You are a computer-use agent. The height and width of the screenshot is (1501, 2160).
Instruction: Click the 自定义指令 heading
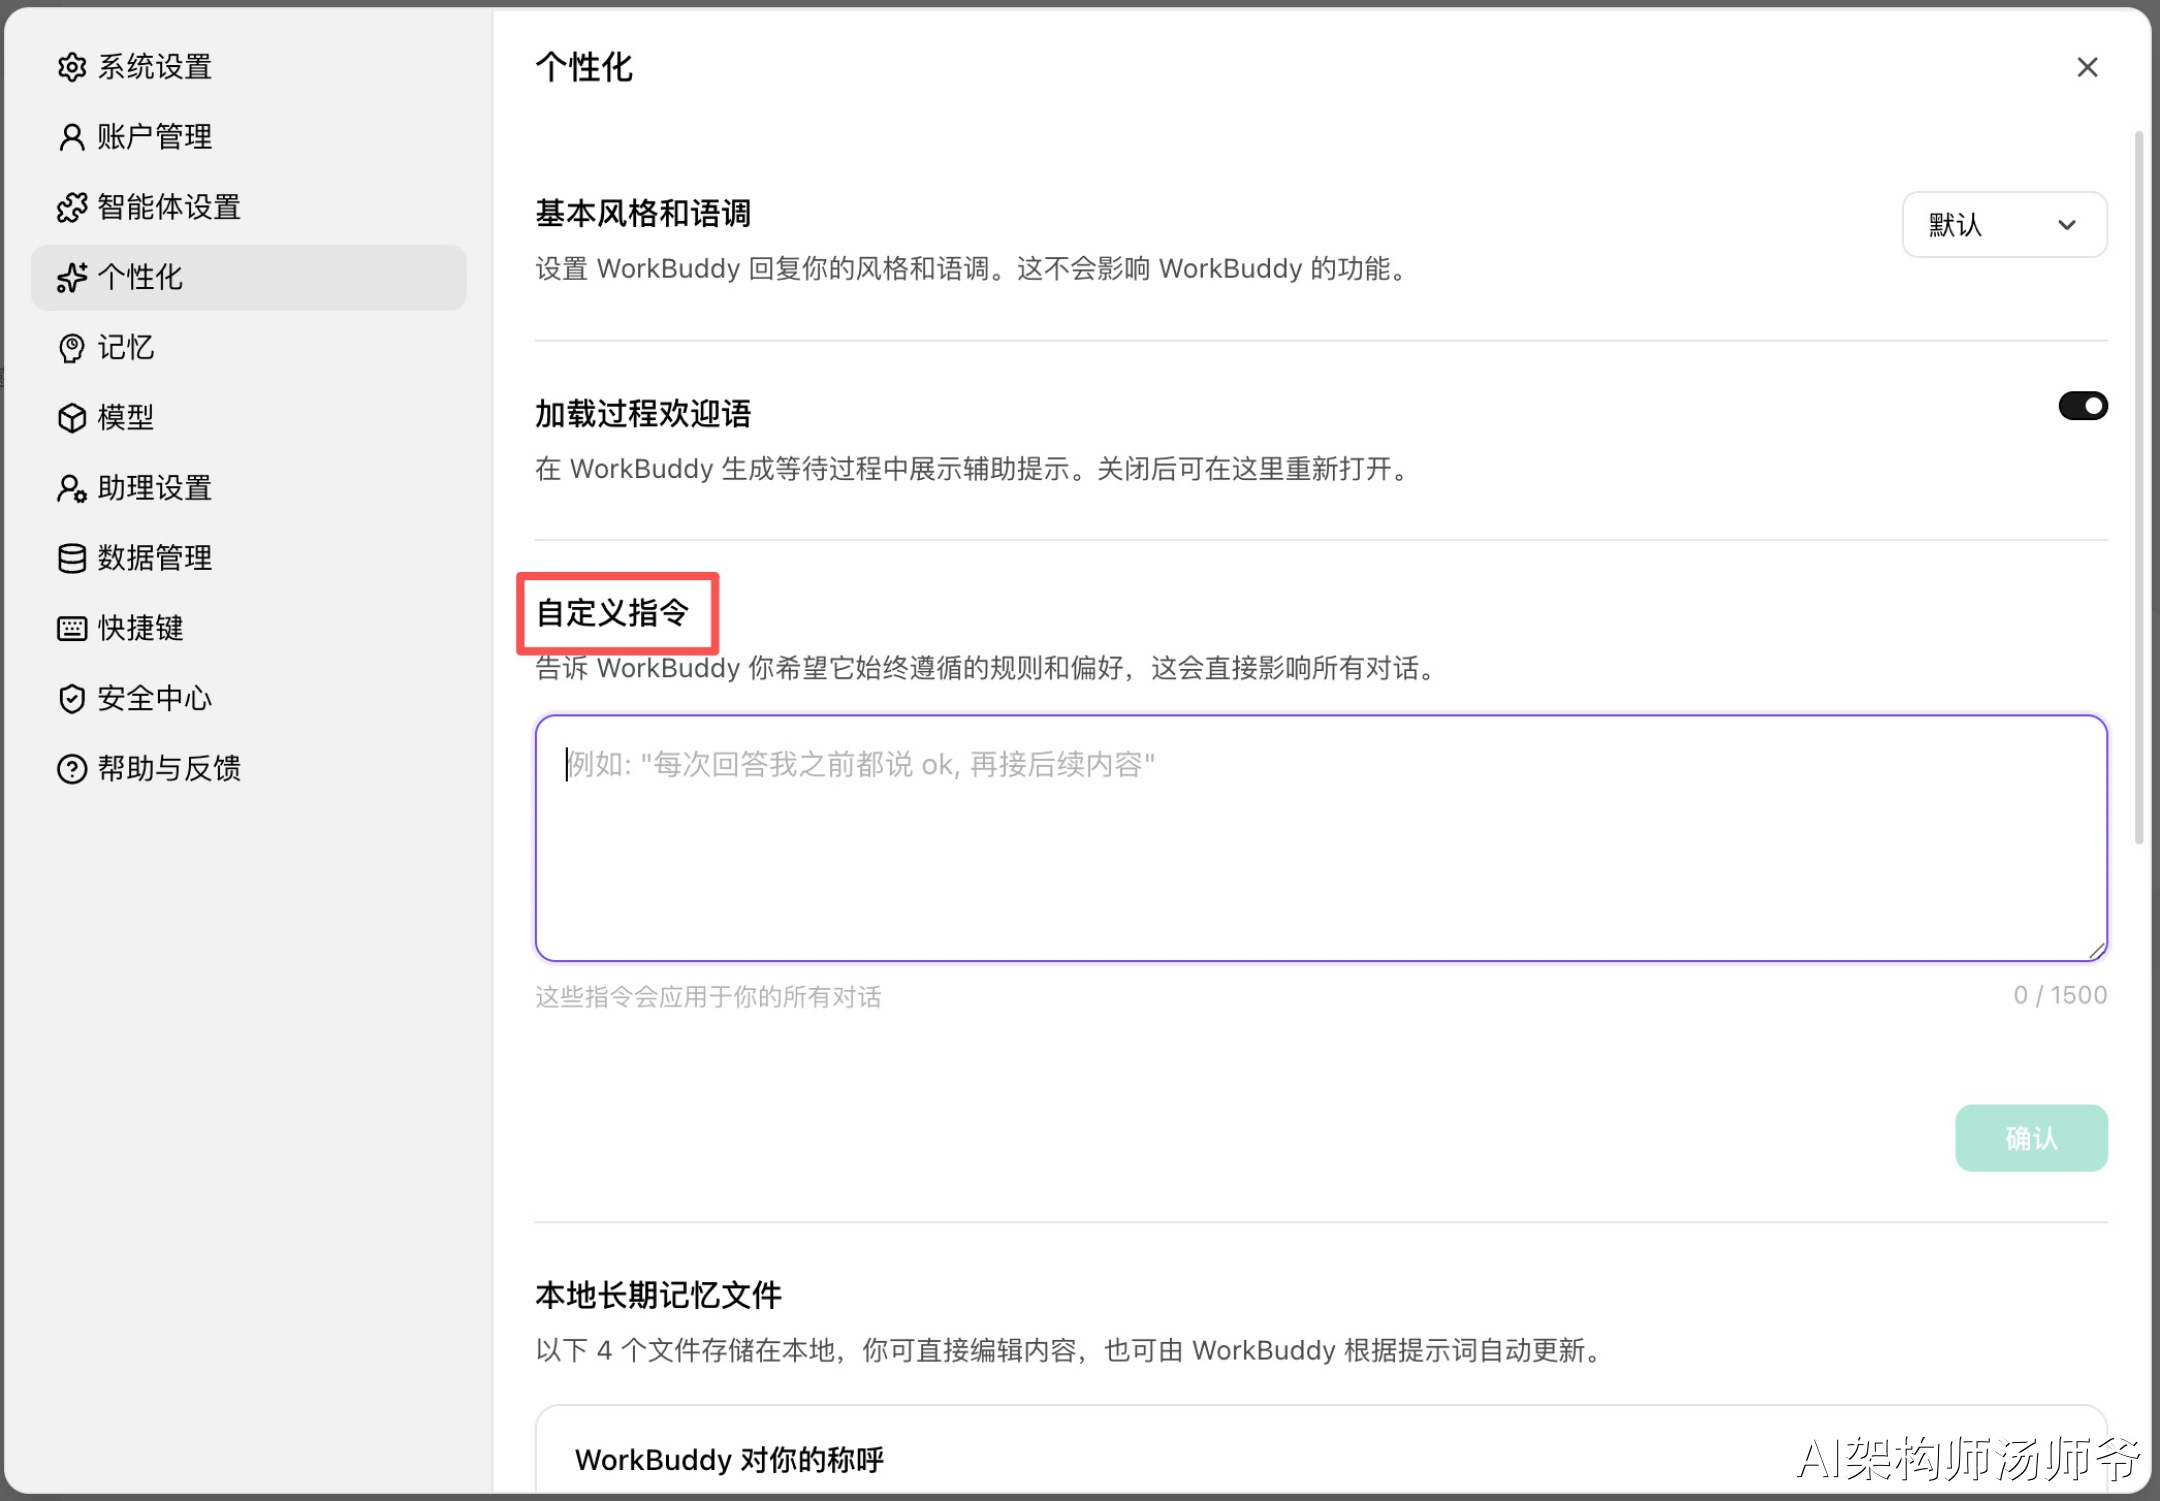[x=613, y=613]
